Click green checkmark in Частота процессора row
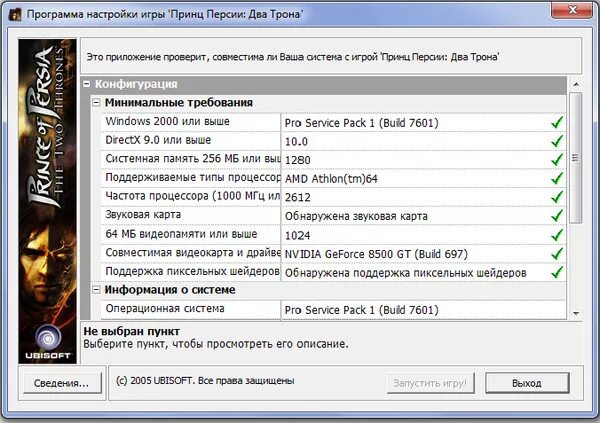This screenshot has width=600, height=423. point(557,197)
